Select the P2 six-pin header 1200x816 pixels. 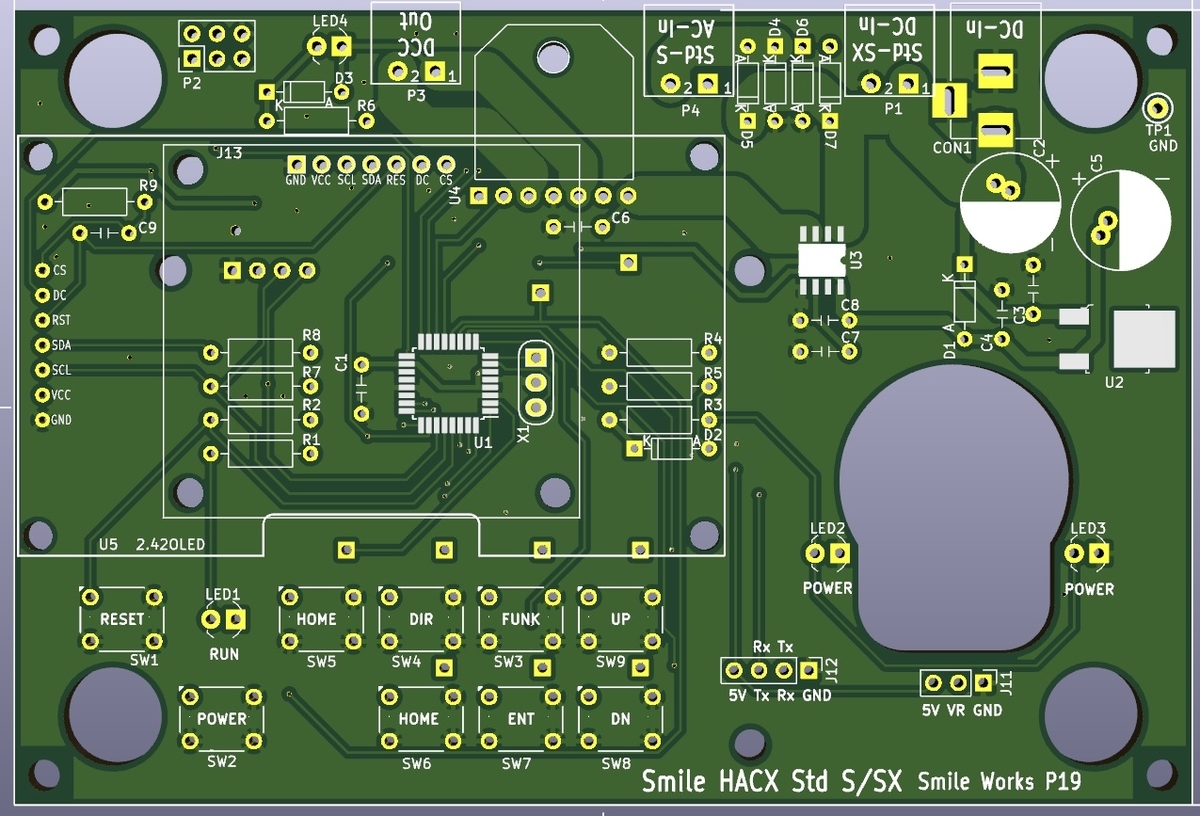pos(217,47)
